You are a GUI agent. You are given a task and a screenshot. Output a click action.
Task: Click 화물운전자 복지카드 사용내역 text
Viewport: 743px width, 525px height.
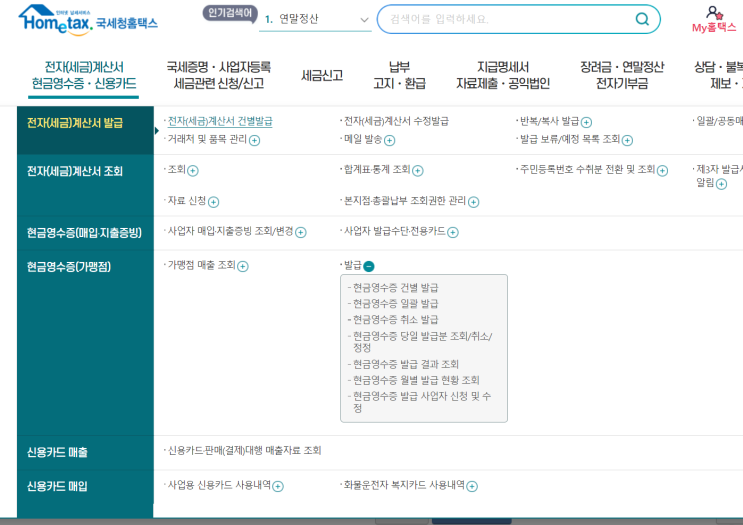404,485
